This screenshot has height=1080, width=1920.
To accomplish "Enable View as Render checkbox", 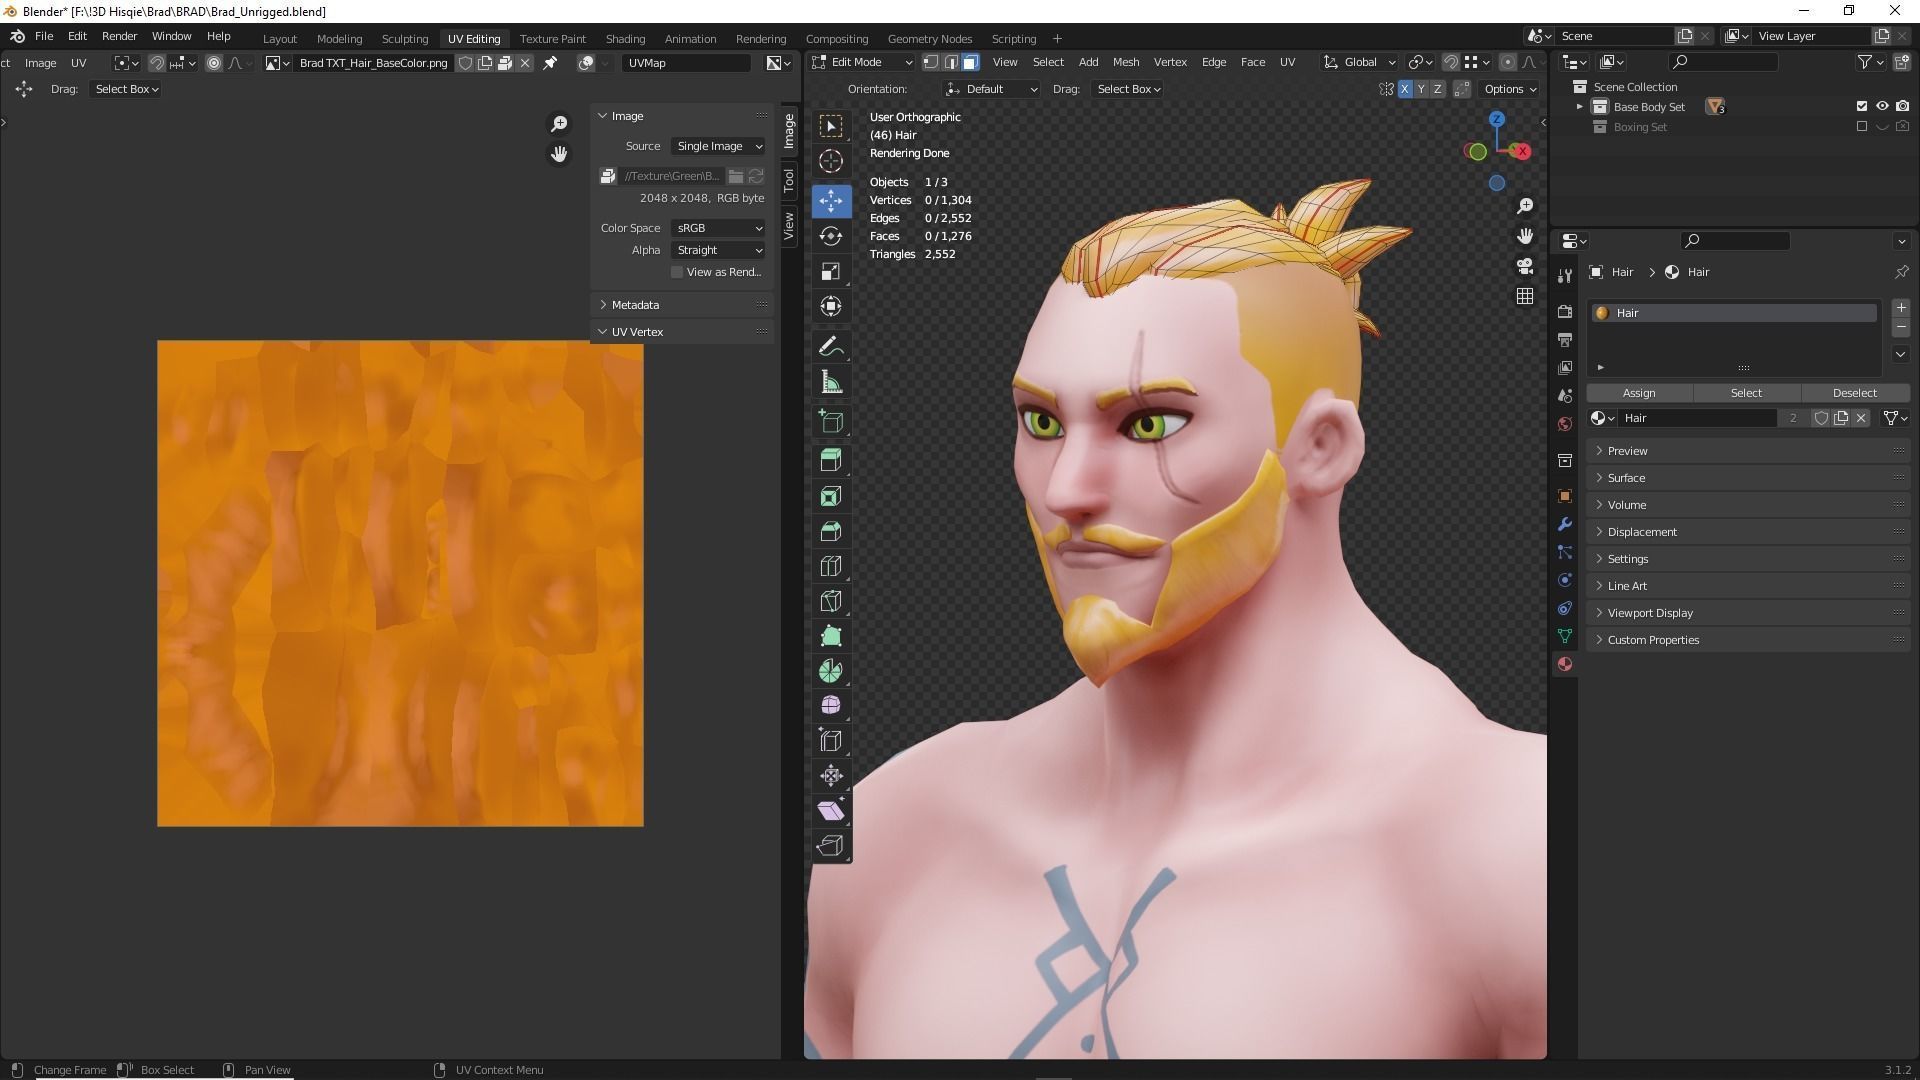I will (677, 272).
